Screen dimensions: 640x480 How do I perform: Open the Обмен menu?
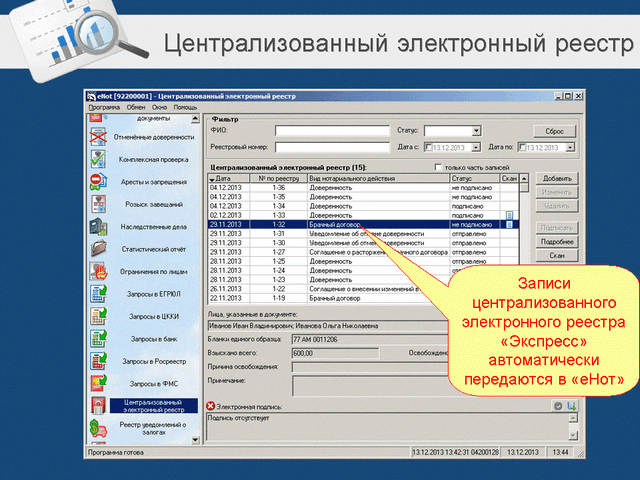135,106
